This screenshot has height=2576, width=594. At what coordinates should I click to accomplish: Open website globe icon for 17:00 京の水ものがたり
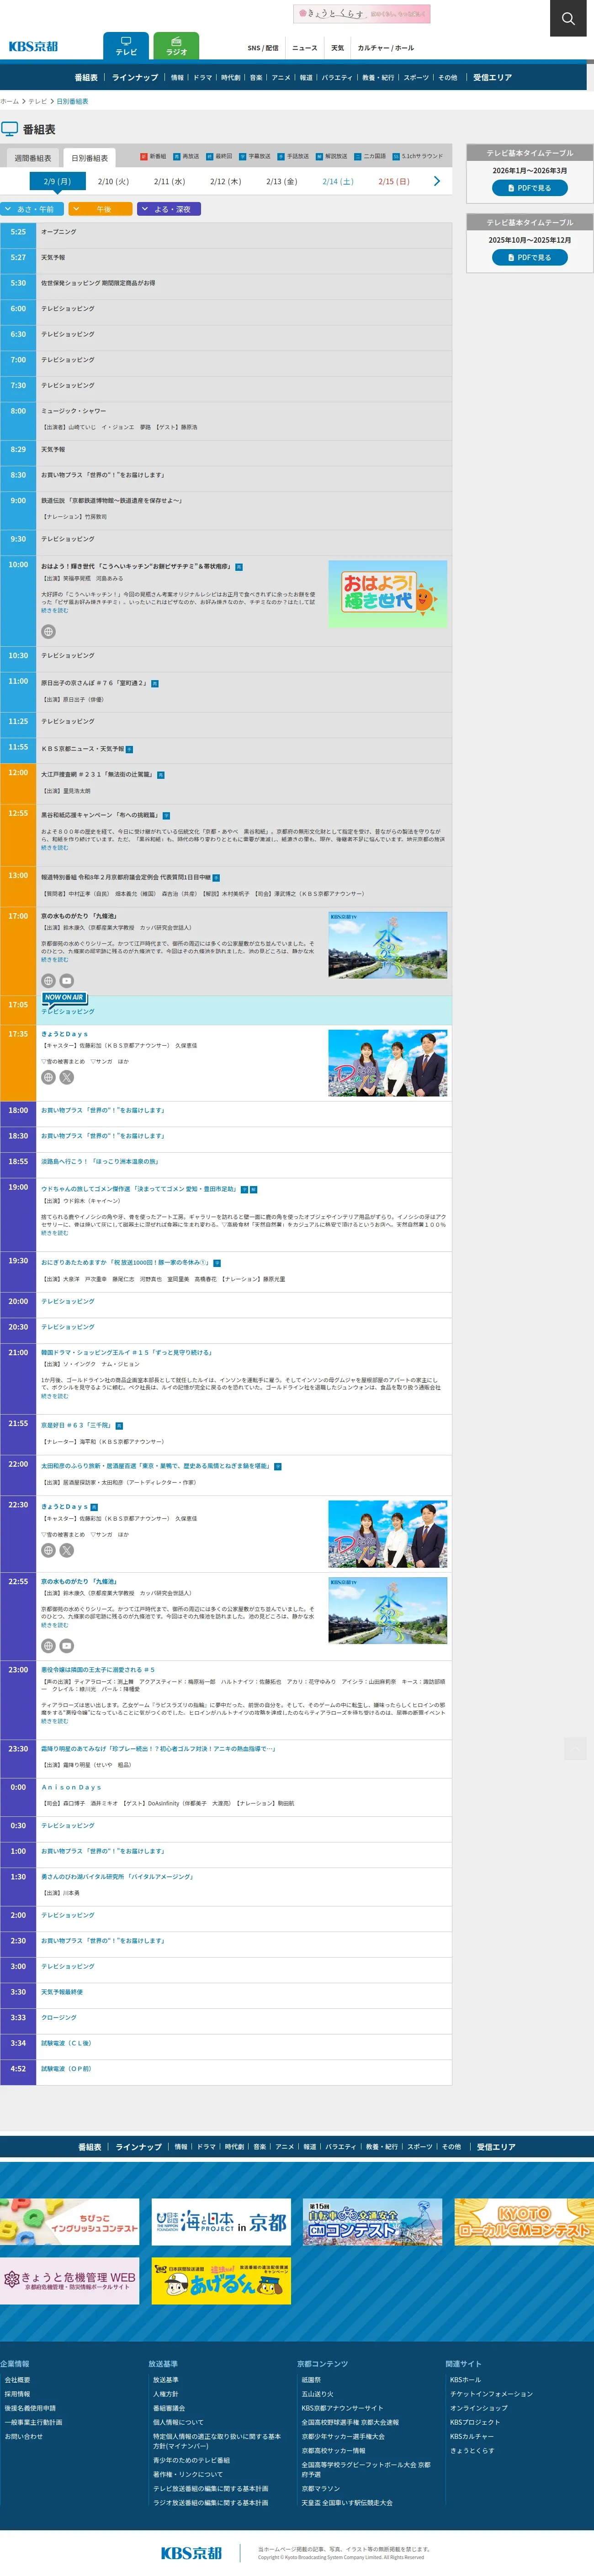[x=48, y=981]
